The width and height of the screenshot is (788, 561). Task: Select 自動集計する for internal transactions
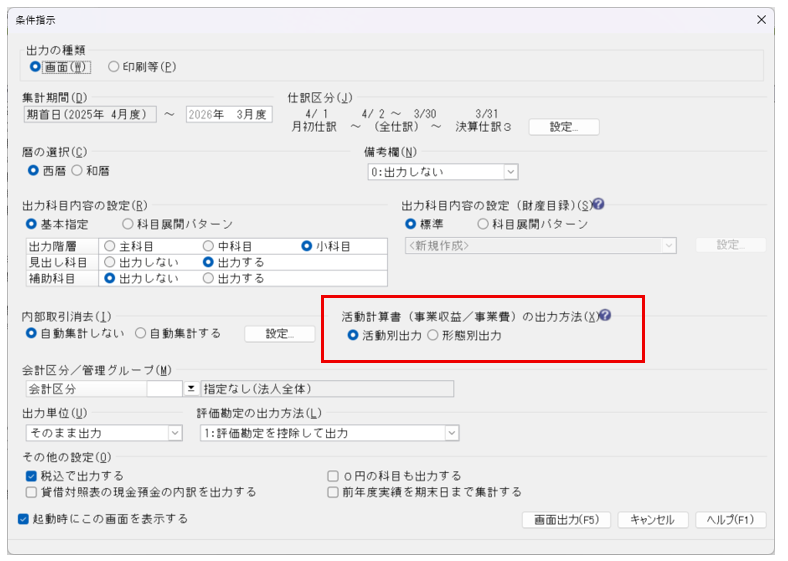pyautogui.click(x=140, y=333)
